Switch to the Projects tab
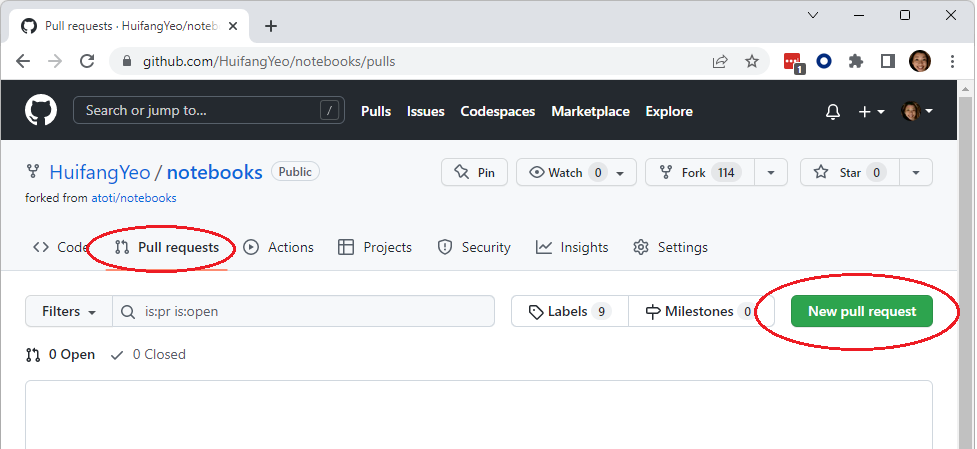The height and width of the screenshot is (449, 977). pyautogui.click(x=374, y=247)
